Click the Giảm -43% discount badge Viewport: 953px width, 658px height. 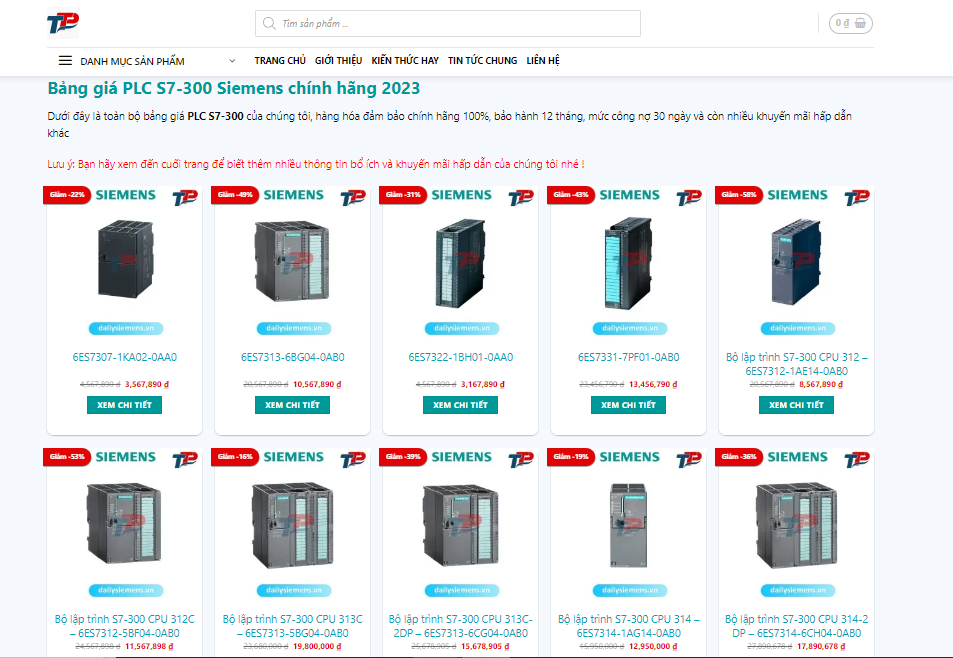click(x=571, y=195)
